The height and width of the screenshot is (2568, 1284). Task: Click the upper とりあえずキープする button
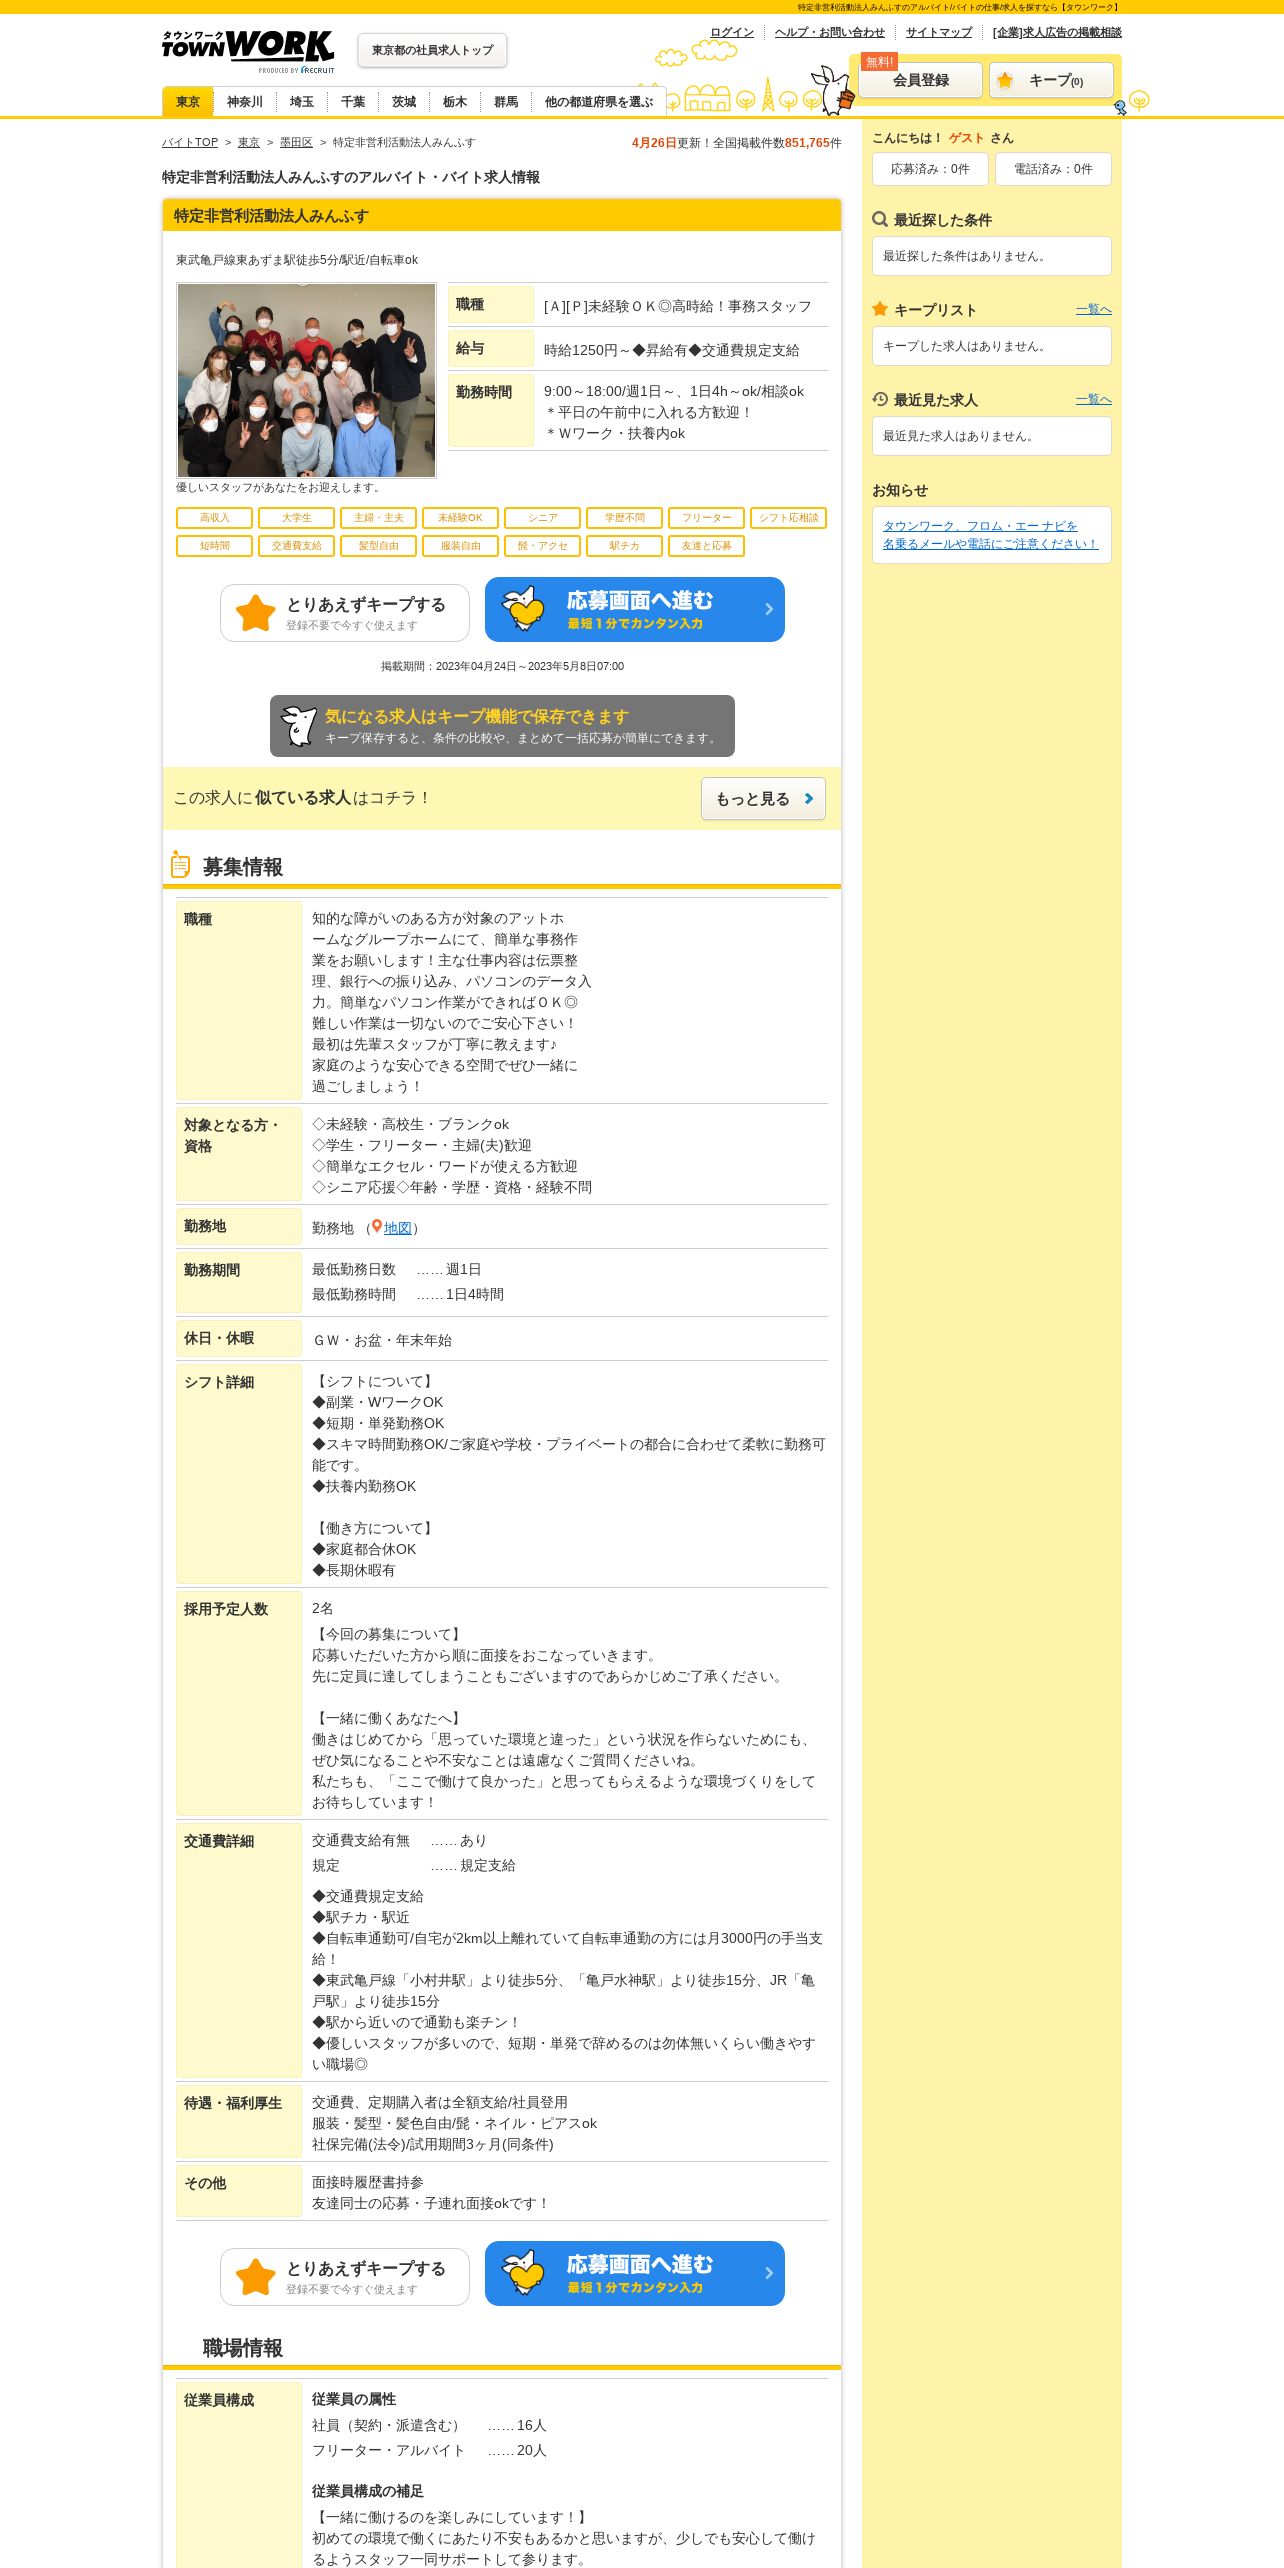(345, 613)
